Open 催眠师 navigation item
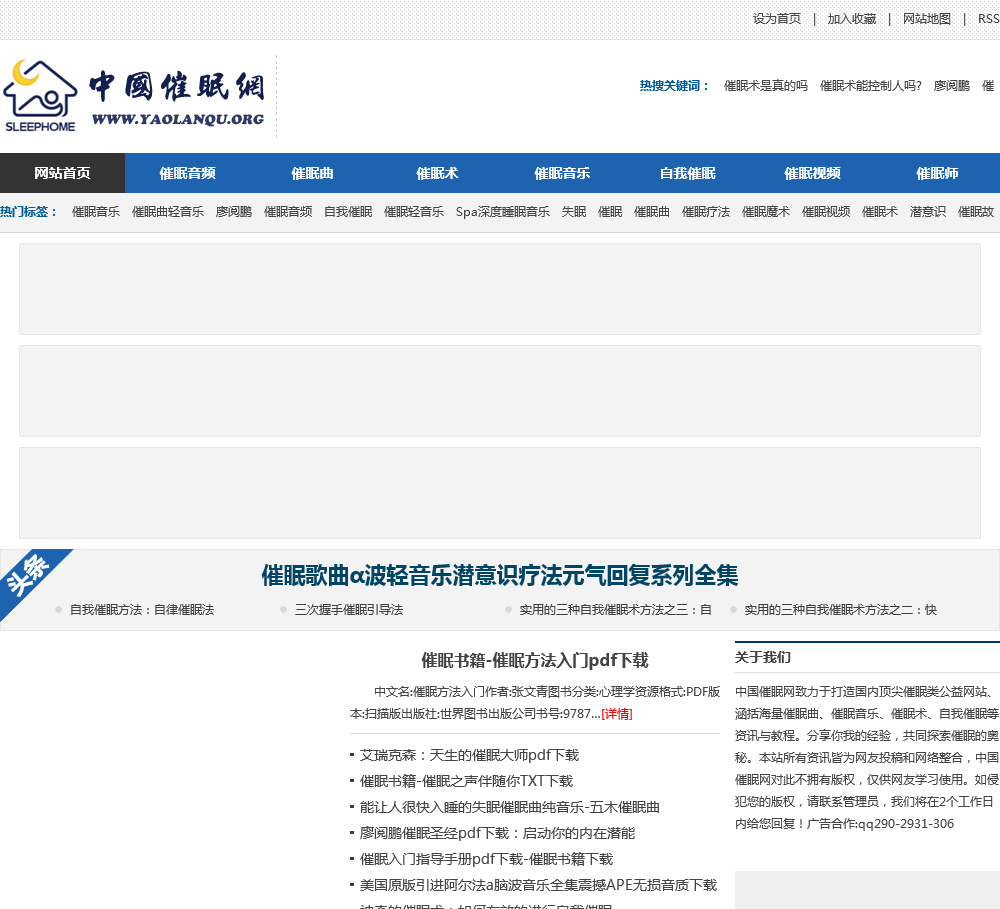Screen dimensions: 1000x909 point(938,173)
